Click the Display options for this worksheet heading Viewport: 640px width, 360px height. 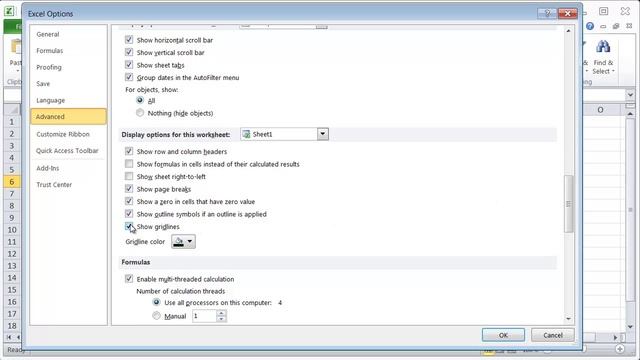click(x=176, y=135)
